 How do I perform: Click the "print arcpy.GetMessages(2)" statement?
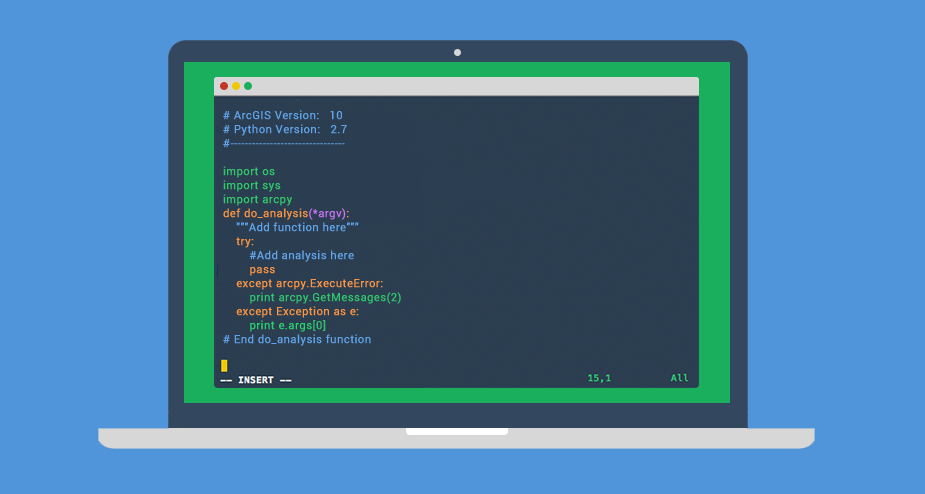(325, 297)
